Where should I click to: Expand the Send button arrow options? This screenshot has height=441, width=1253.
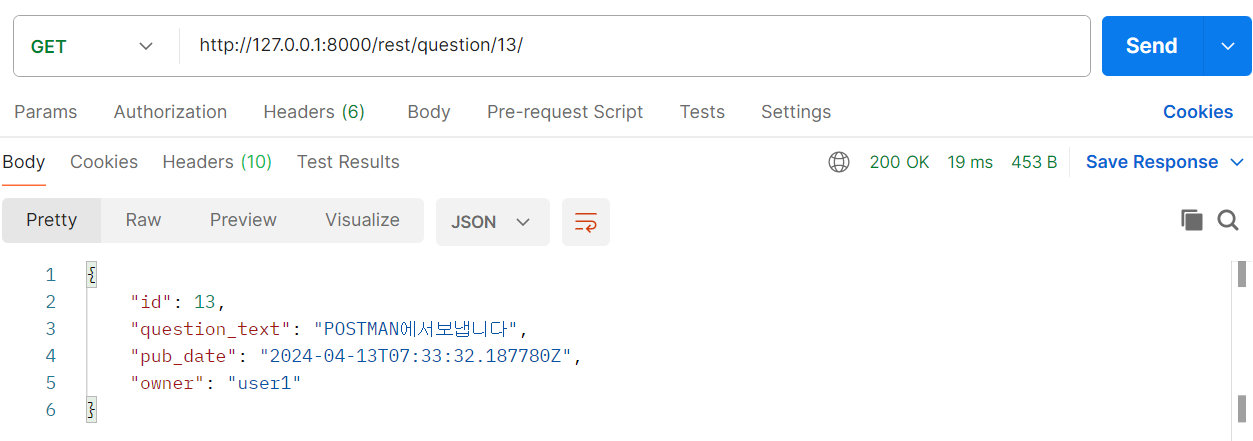tap(1228, 46)
